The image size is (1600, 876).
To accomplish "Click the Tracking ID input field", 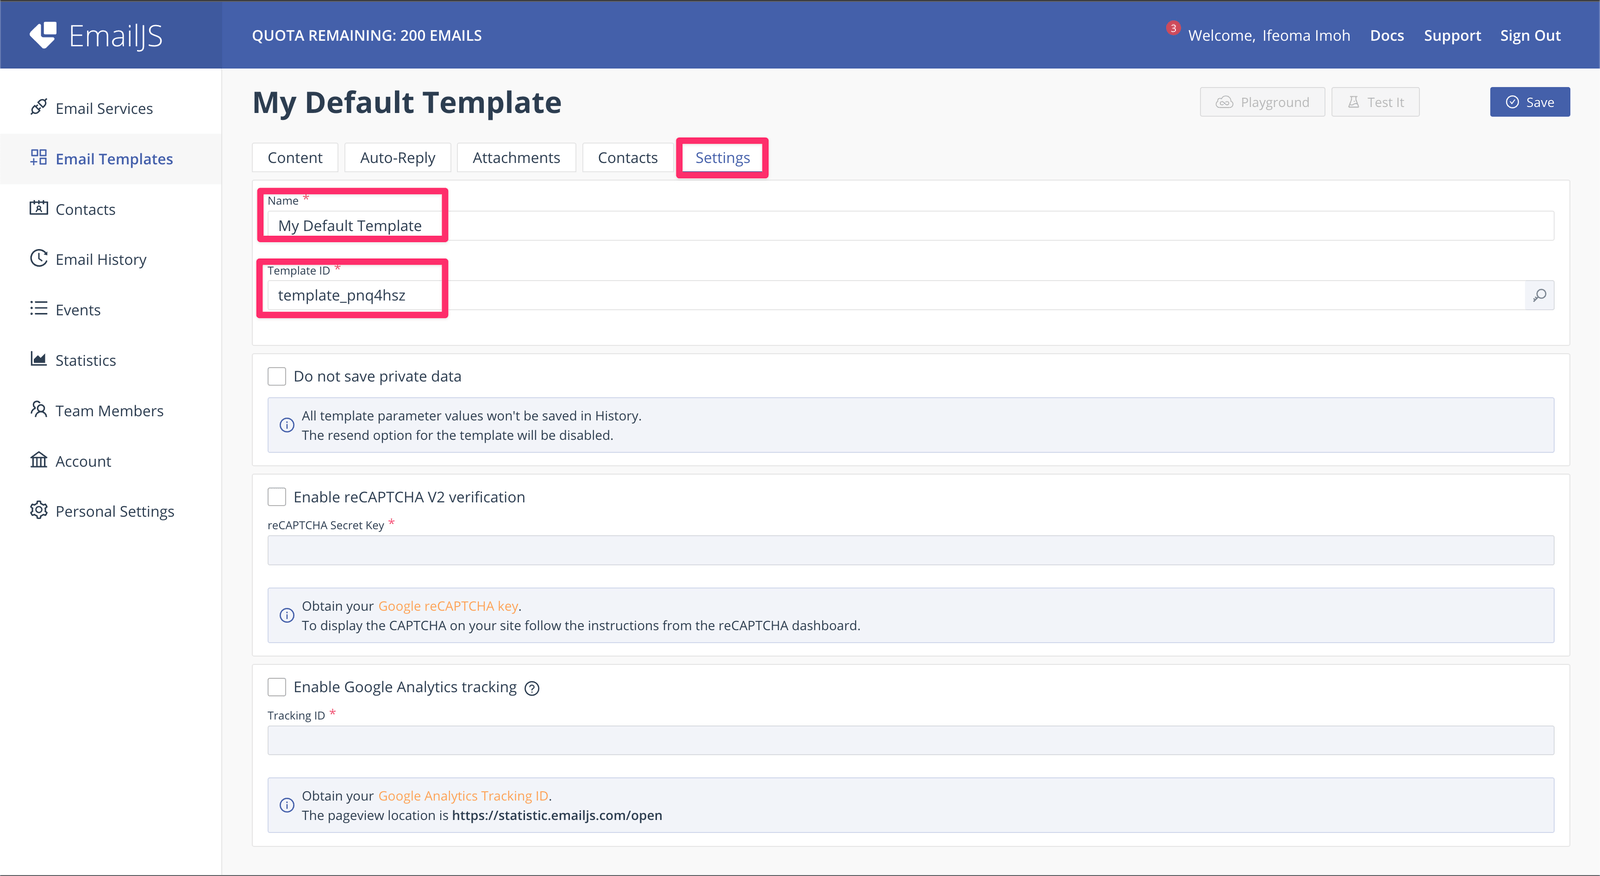I will tap(910, 740).
